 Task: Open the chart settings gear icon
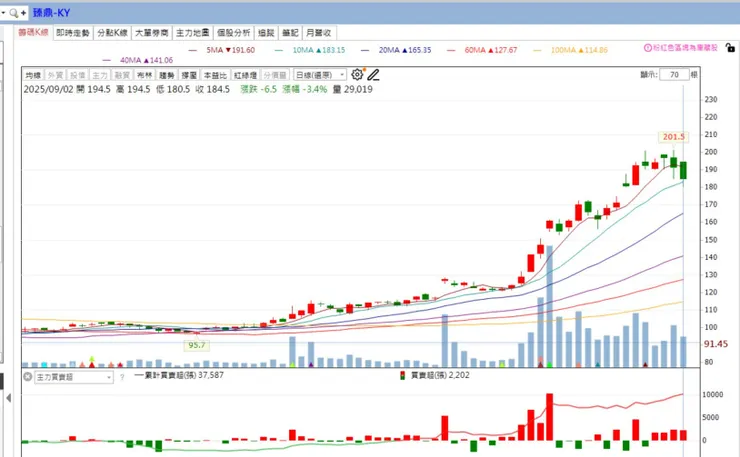click(357, 75)
